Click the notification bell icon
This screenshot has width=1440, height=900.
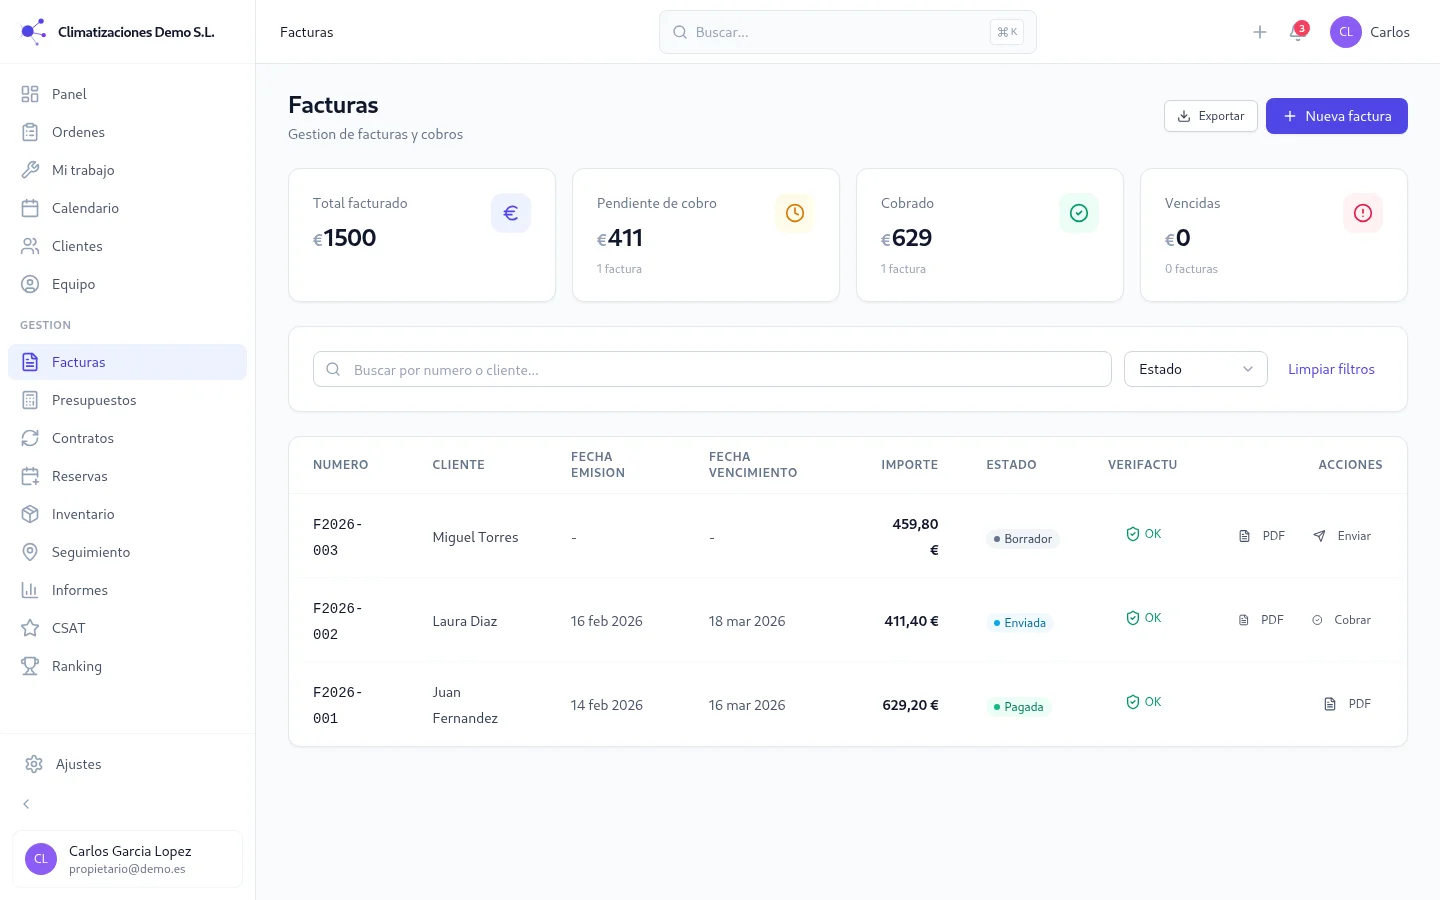coord(1297,32)
